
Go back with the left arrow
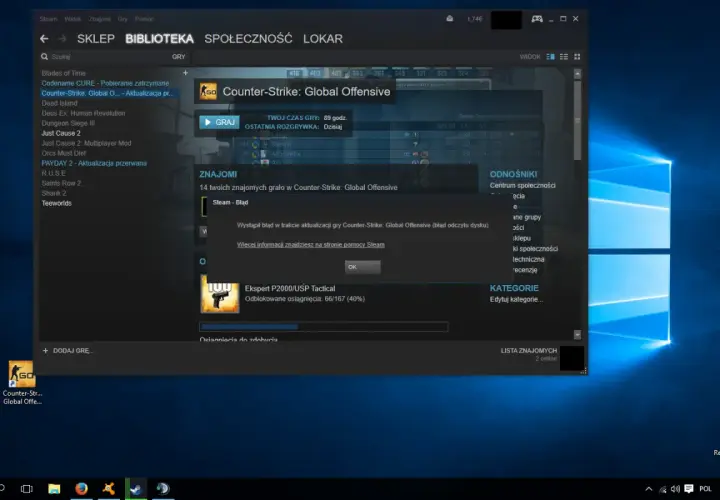pyautogui.click(x=44, y=39)
